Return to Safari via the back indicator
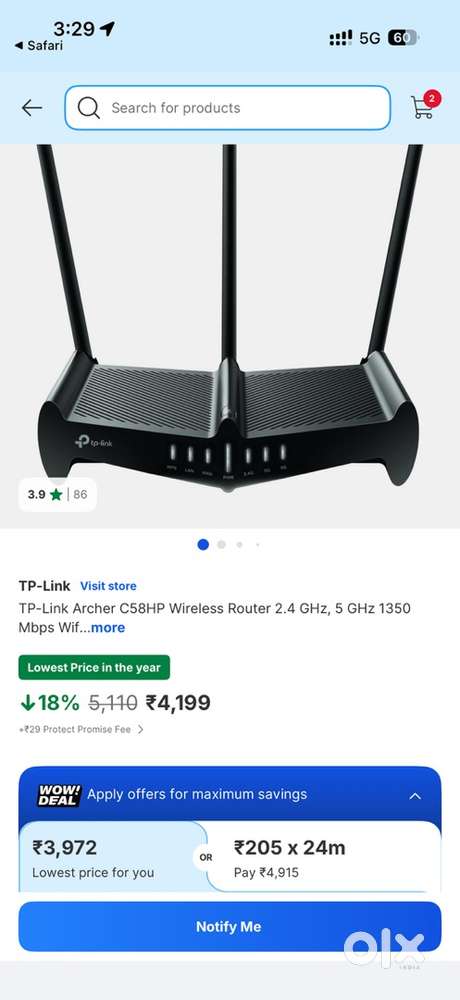Viewport: 460px width, 1000px height. point(38,46)
